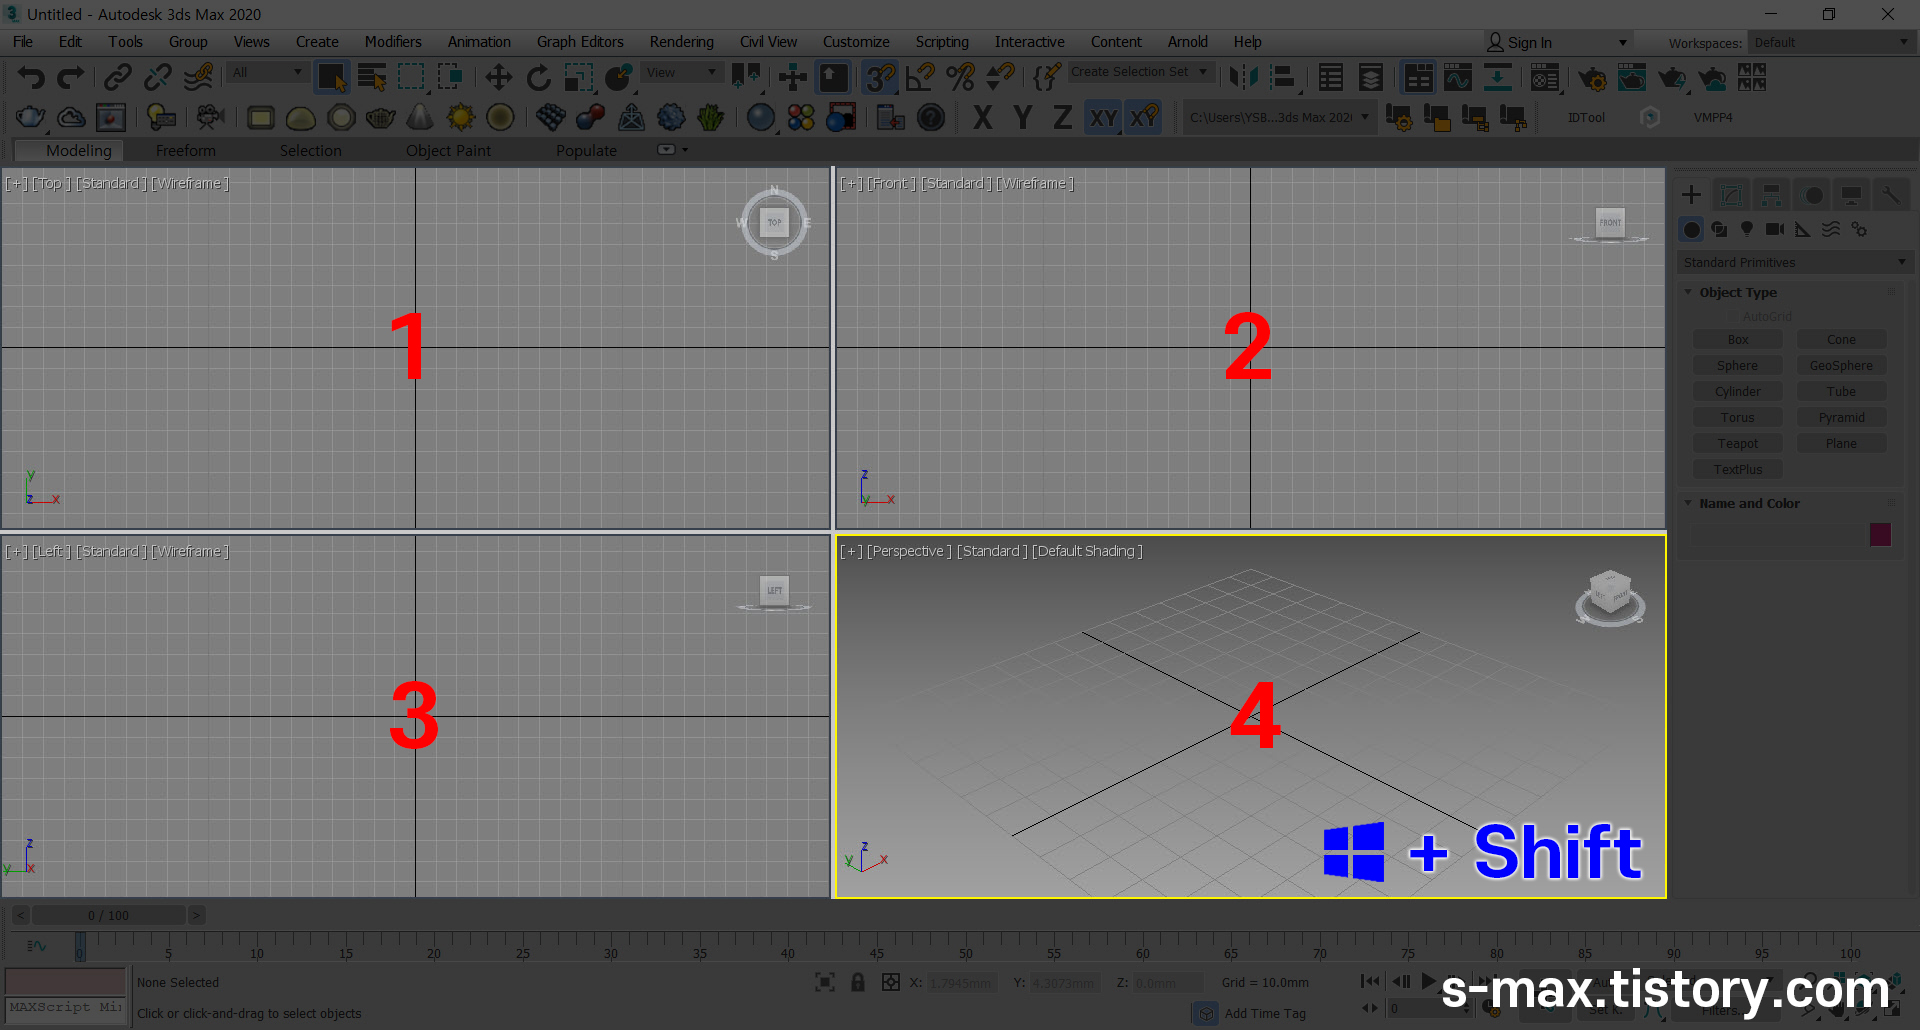Collapse the Name and Color rollout
The height and width of the screenshot is (1030, 1920).
(1749, 503)
